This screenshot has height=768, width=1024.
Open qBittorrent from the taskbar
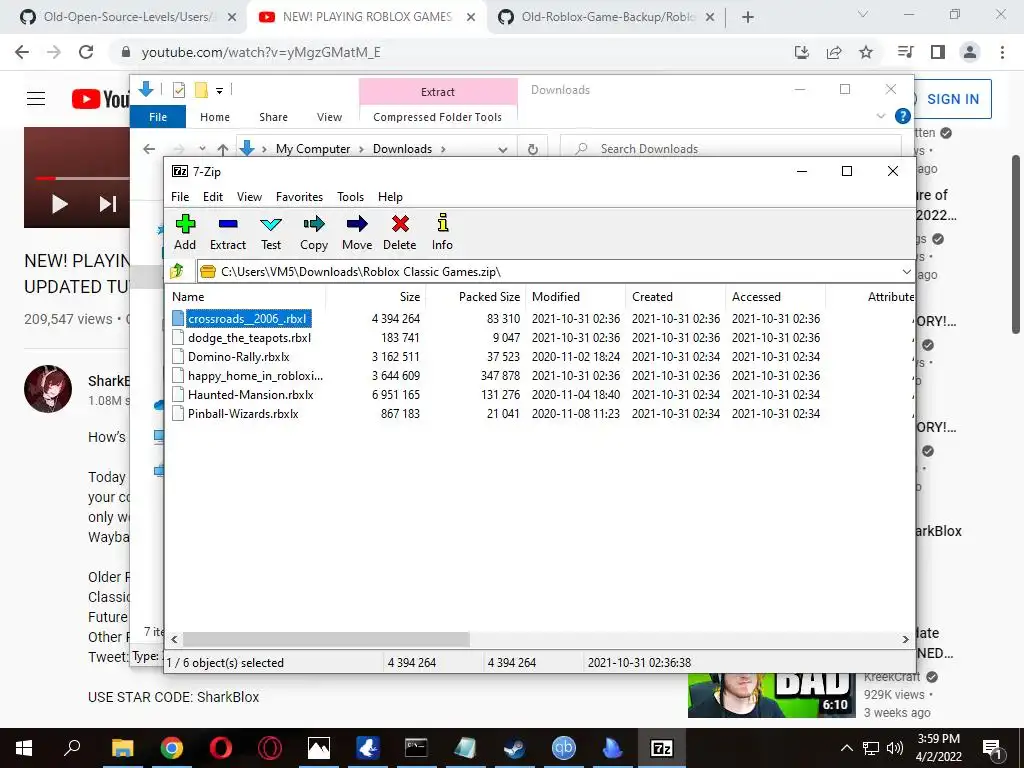click(x=564, y=748)
